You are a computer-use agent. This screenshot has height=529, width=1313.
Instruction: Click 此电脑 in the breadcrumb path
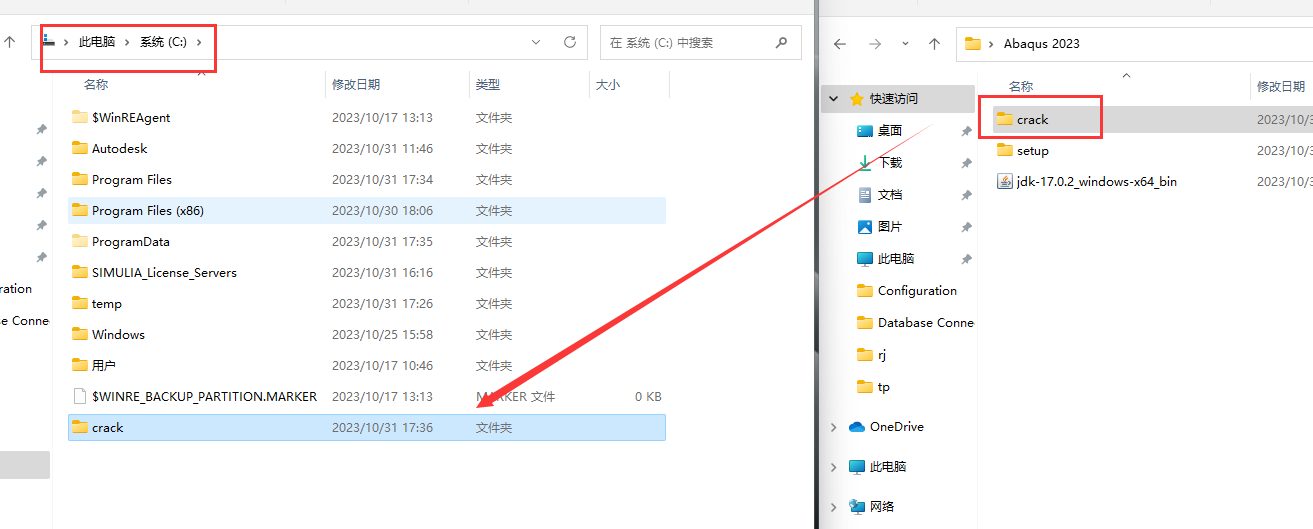[97, 42]
